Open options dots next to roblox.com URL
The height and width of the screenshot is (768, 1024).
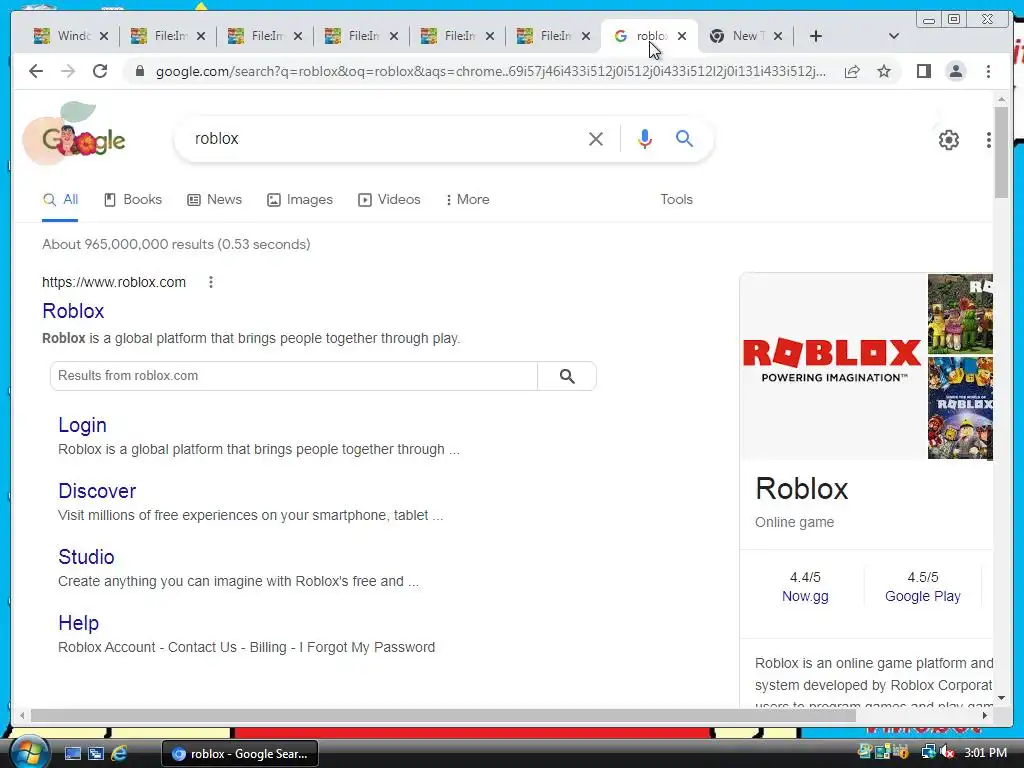(210, 282)
